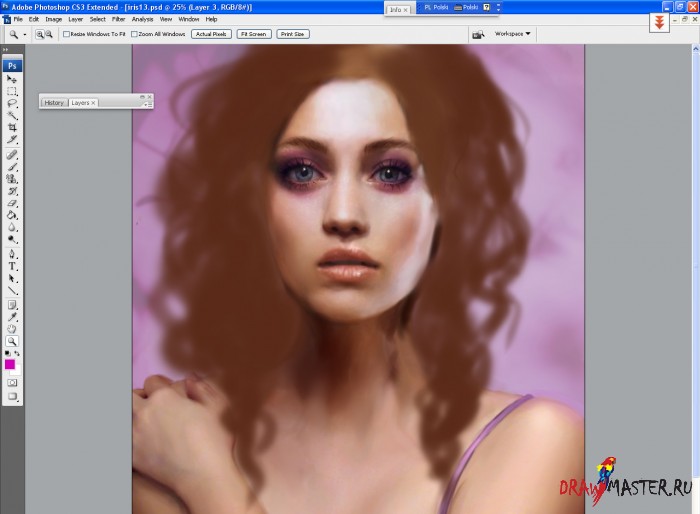Click the Polski keyboard layout indicator
This screenshot has height=514, width=700.
(x=467, y=8)
